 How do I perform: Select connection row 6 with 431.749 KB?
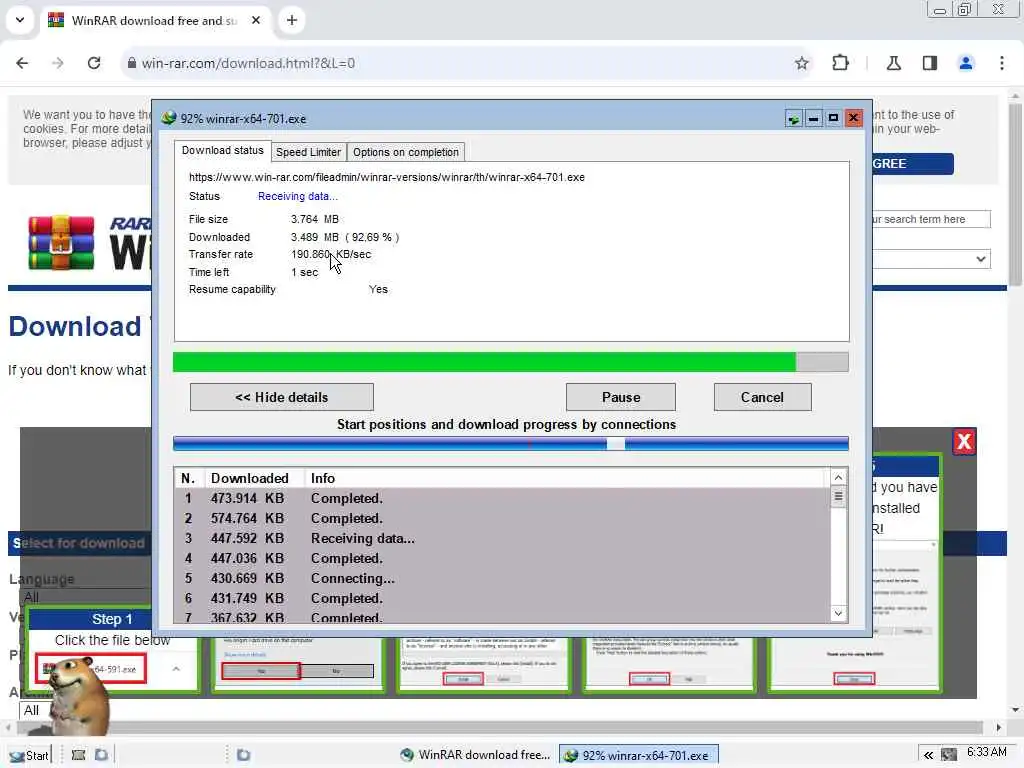502,598
